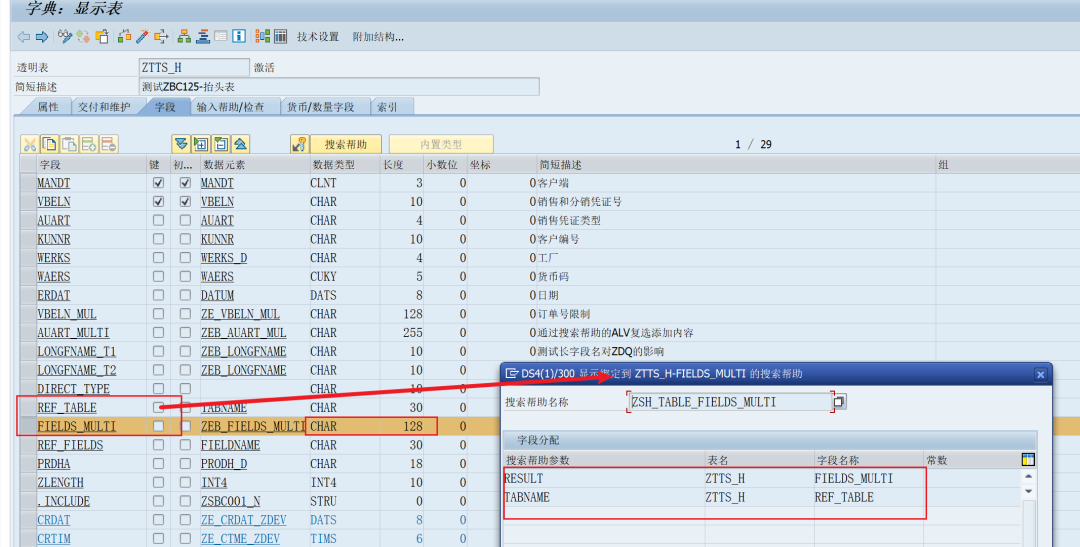Run the Check icon in the toolbar

tap(125, 37)
